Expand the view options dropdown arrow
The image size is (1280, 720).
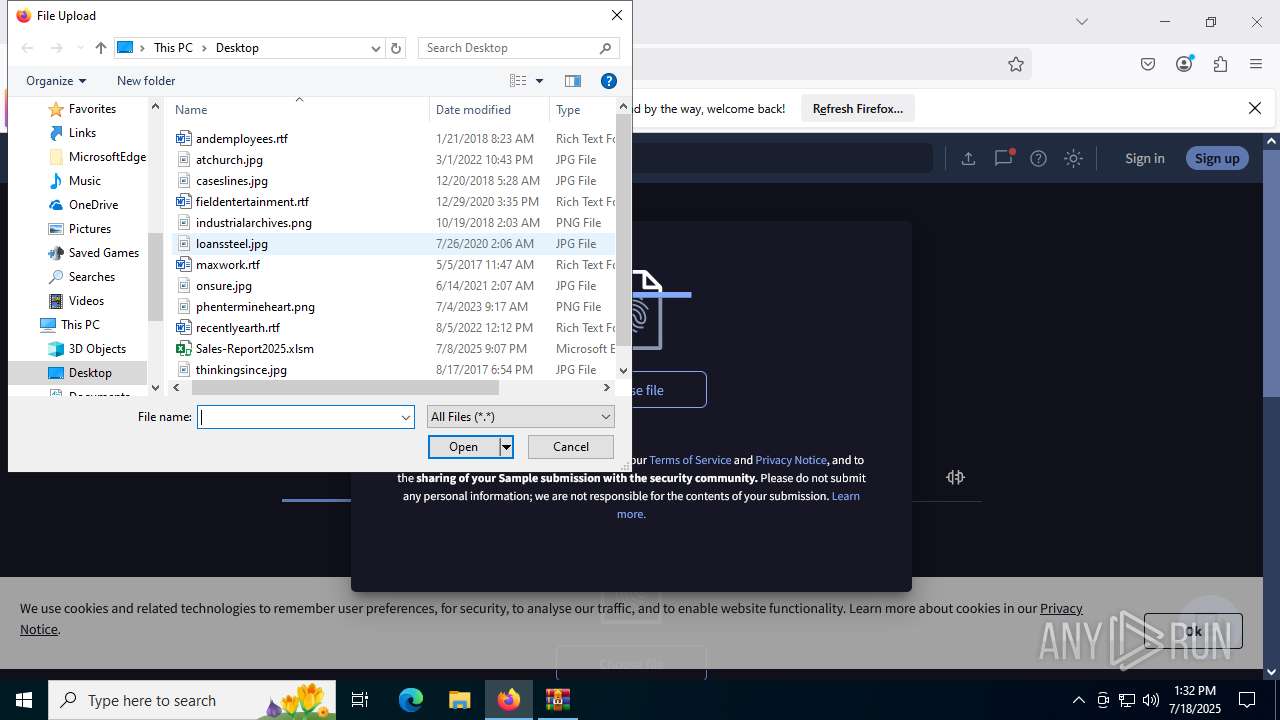pyautogui.click(x=539, y=81)
